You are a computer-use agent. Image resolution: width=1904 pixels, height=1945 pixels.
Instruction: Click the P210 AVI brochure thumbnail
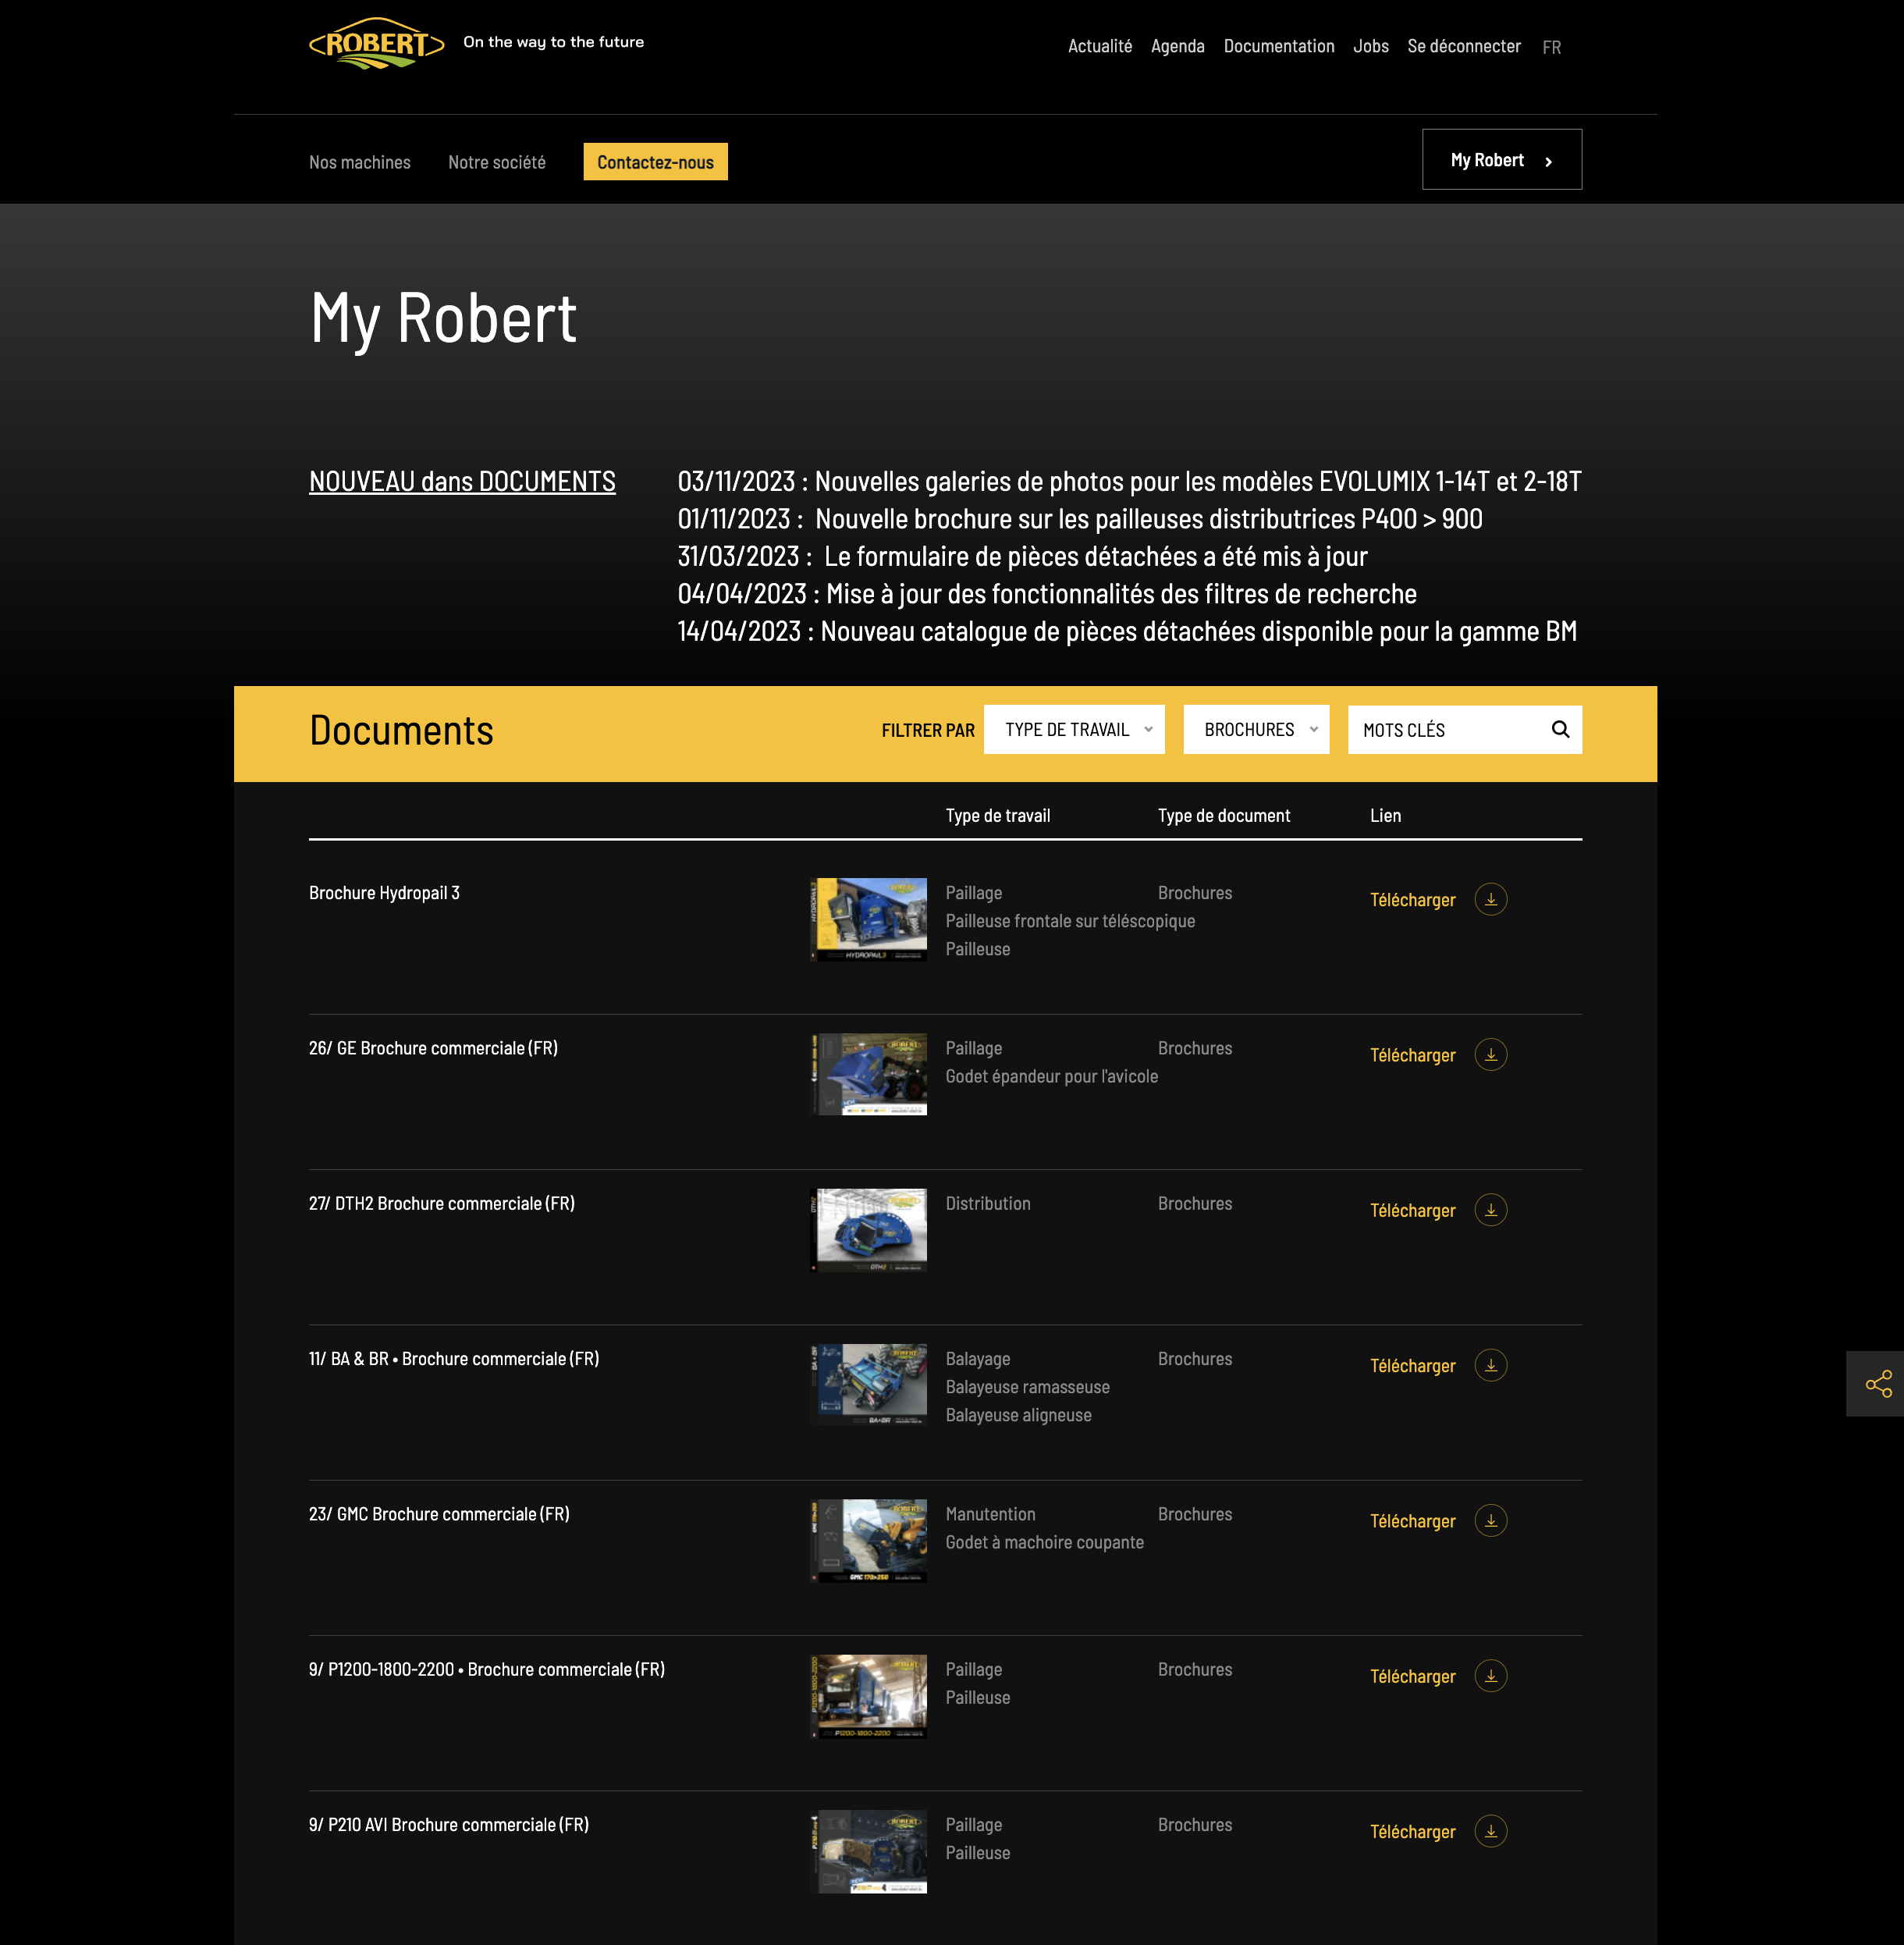[868, 1851]
